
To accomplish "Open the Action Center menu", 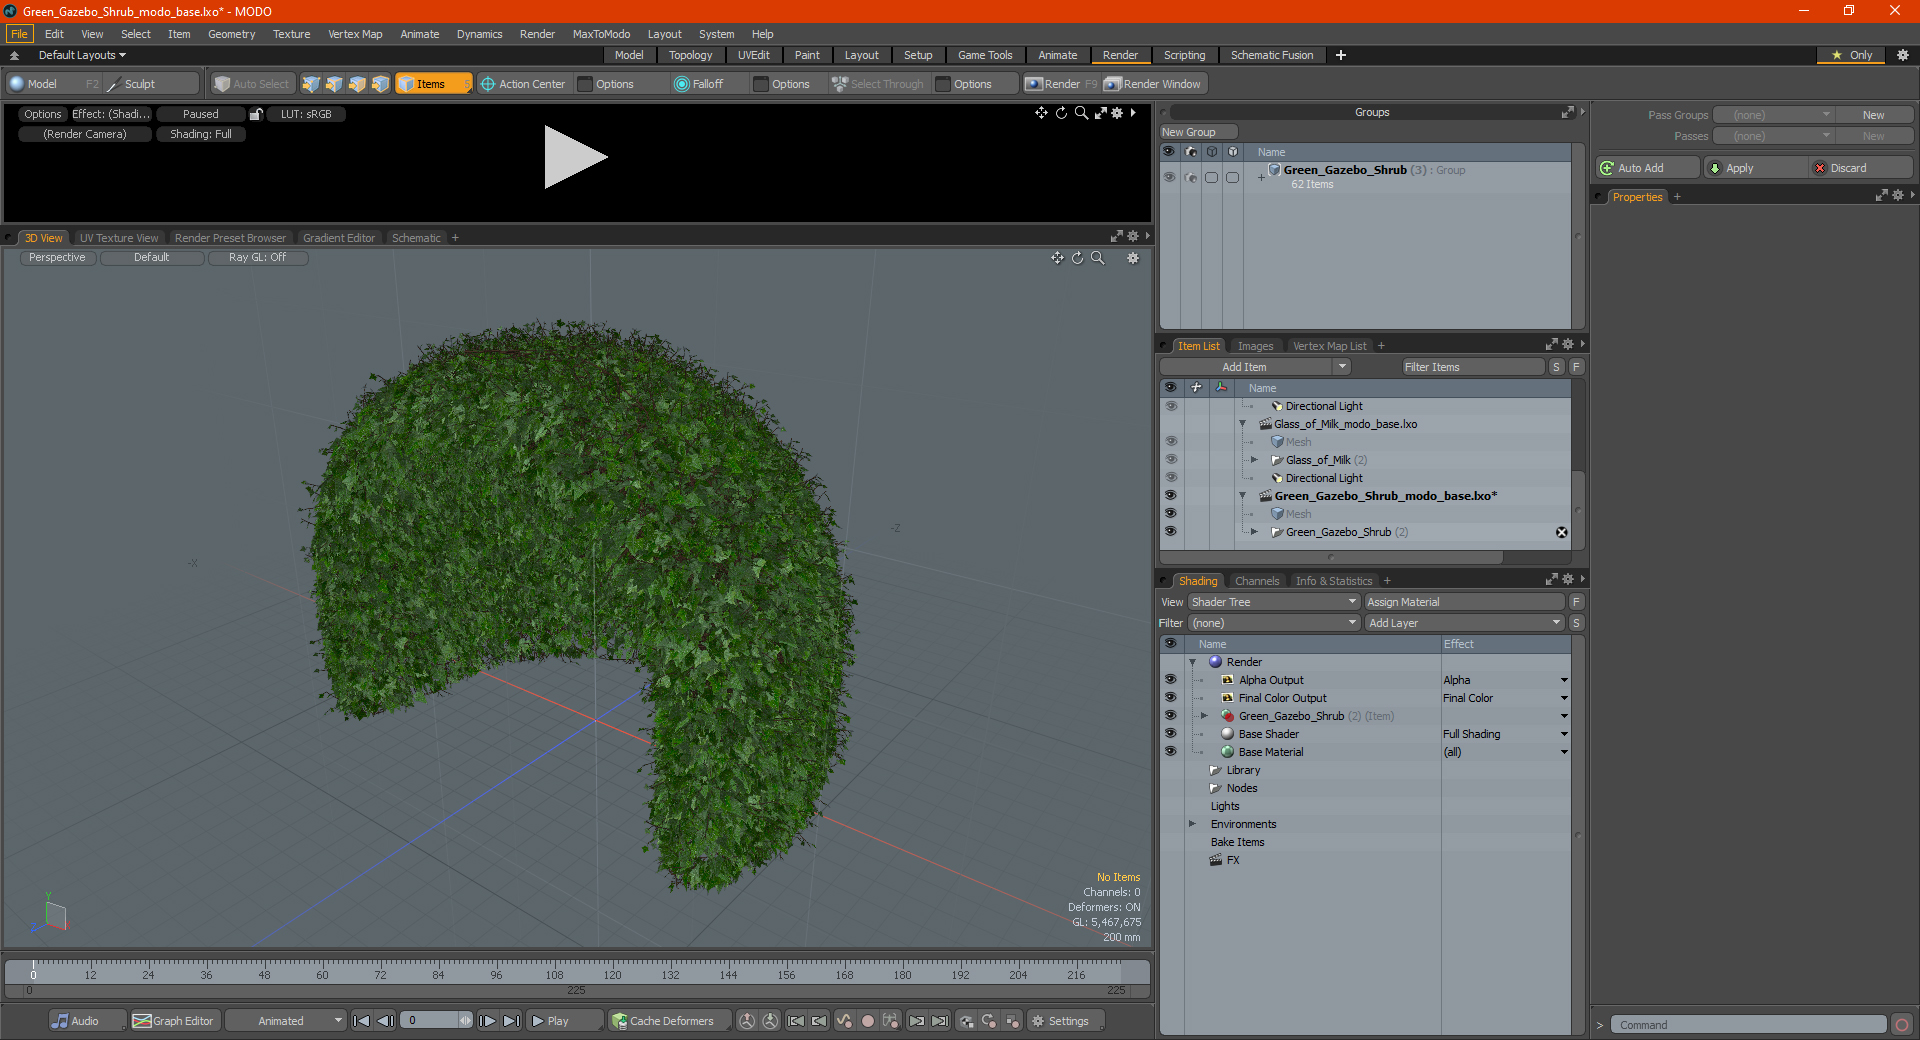I will [523, 84].
